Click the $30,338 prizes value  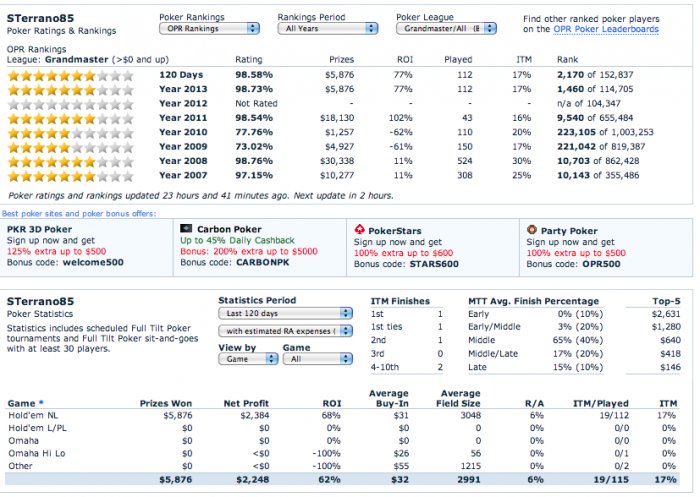[x=337, y=161]
